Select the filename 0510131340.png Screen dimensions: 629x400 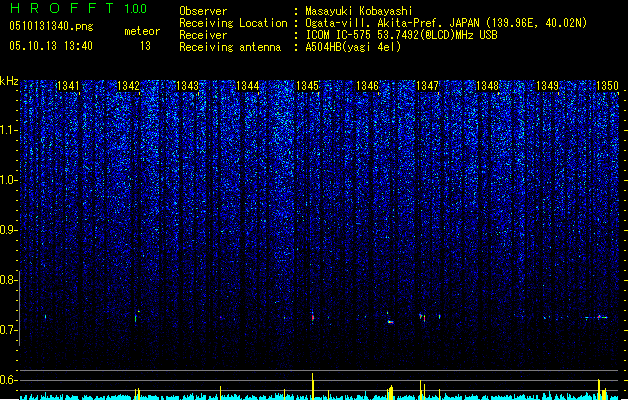[51, 26]
